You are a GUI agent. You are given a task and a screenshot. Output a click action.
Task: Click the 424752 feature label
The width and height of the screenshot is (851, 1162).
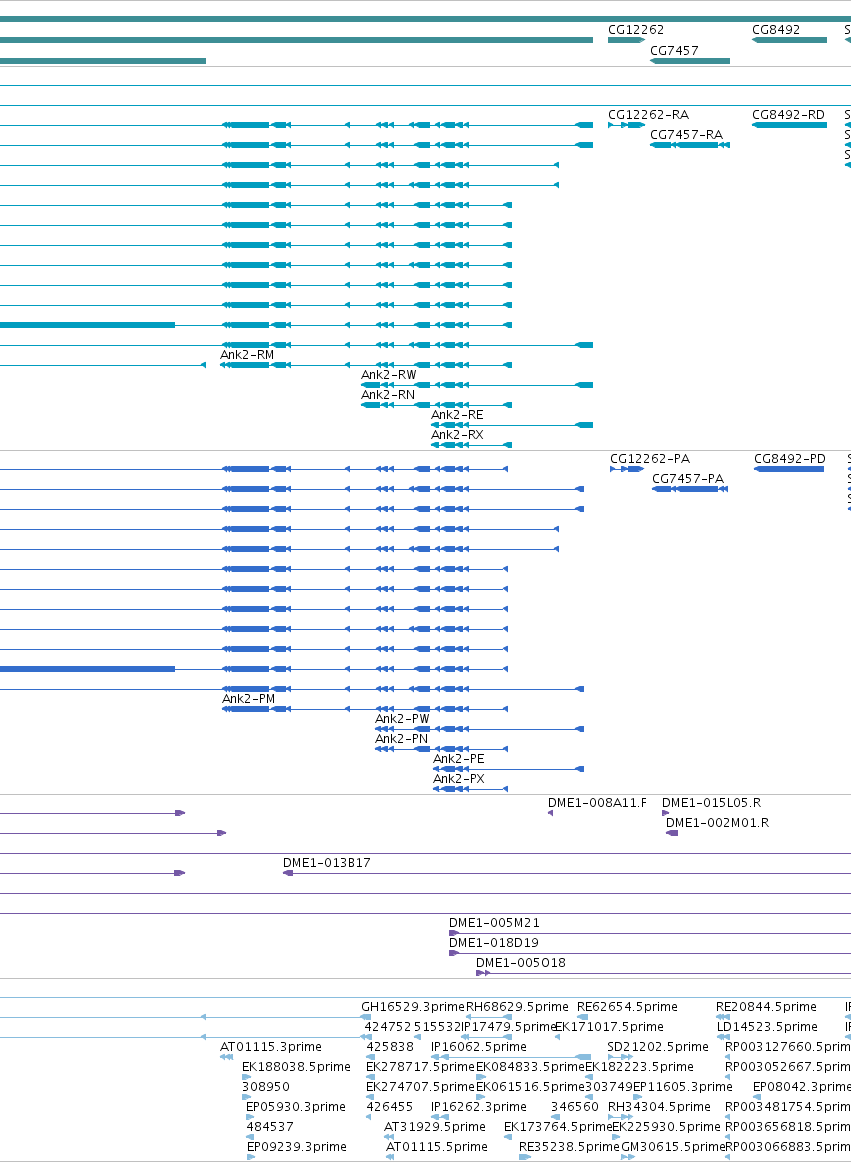(388, 1027)
